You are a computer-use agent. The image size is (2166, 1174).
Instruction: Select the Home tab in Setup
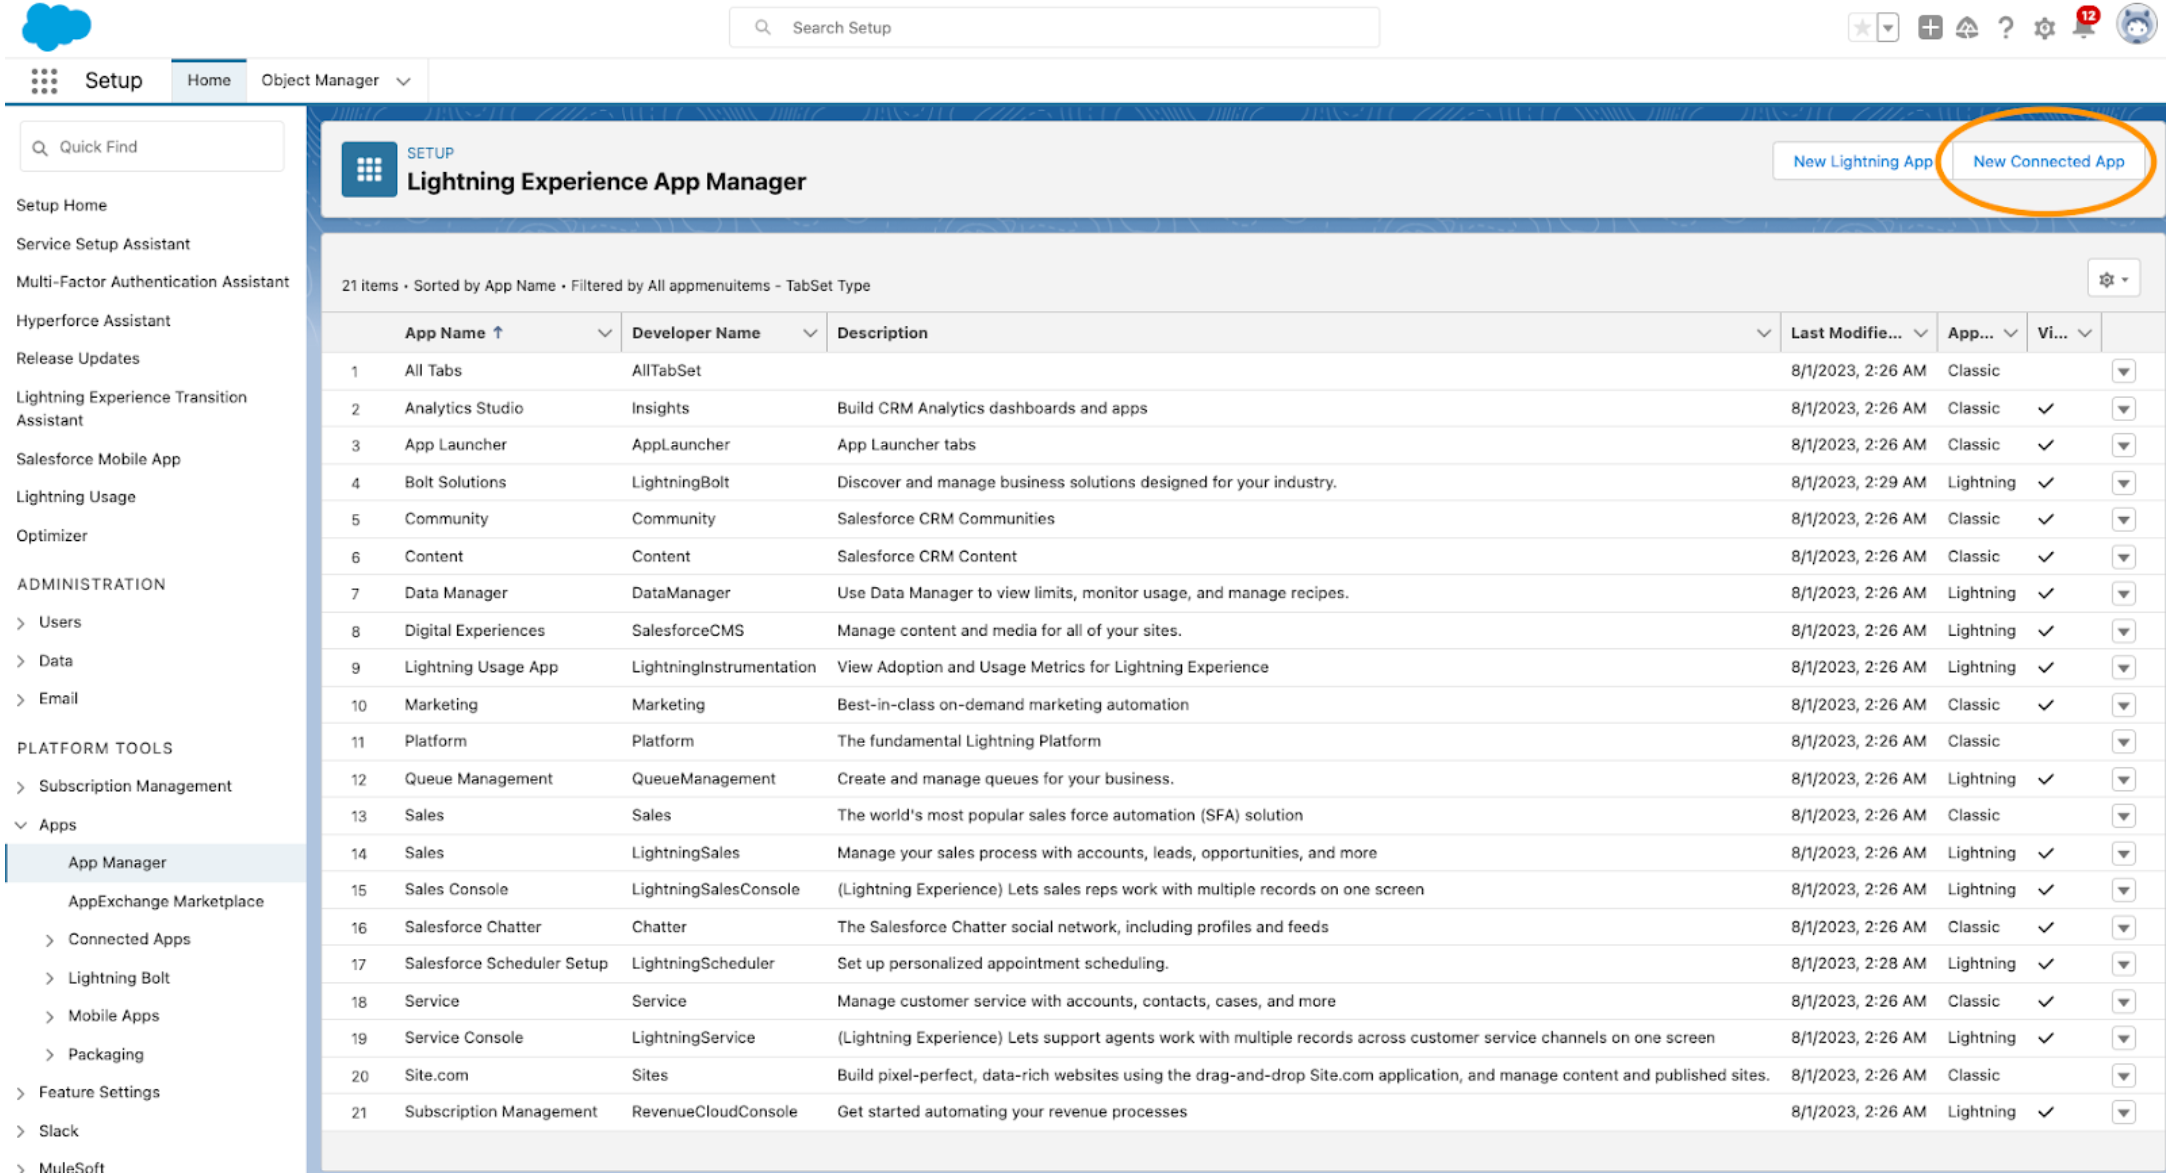coord(207,80)
